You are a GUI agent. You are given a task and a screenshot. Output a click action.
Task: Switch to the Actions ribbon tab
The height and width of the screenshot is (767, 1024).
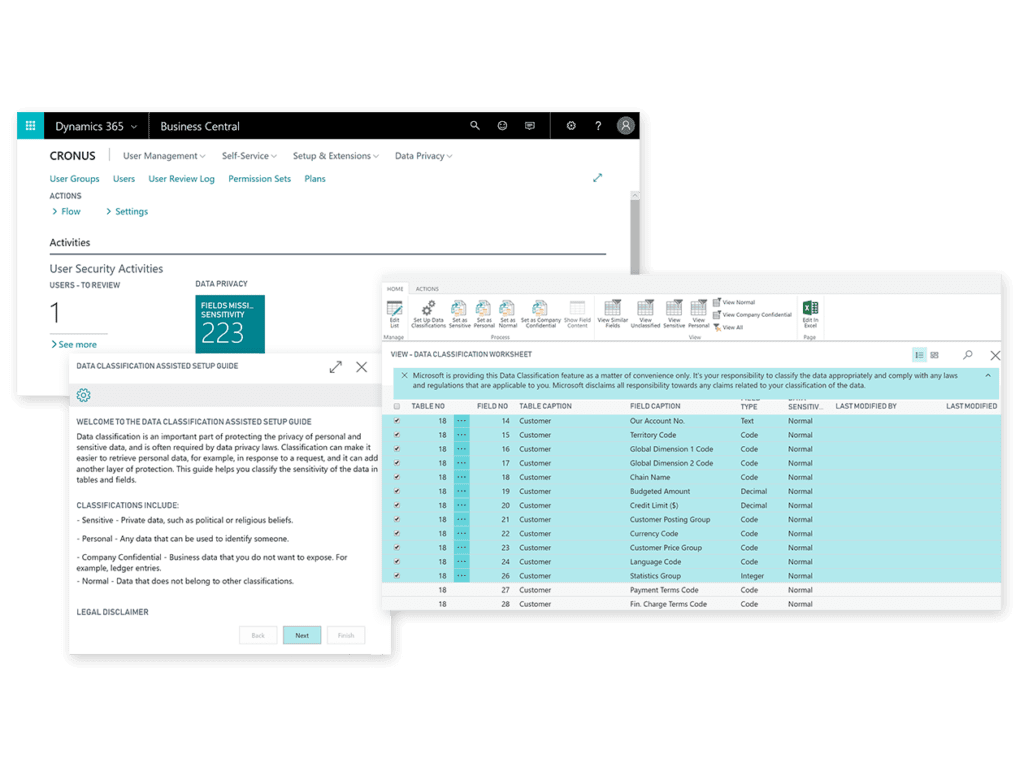click(x=427, y=289)
